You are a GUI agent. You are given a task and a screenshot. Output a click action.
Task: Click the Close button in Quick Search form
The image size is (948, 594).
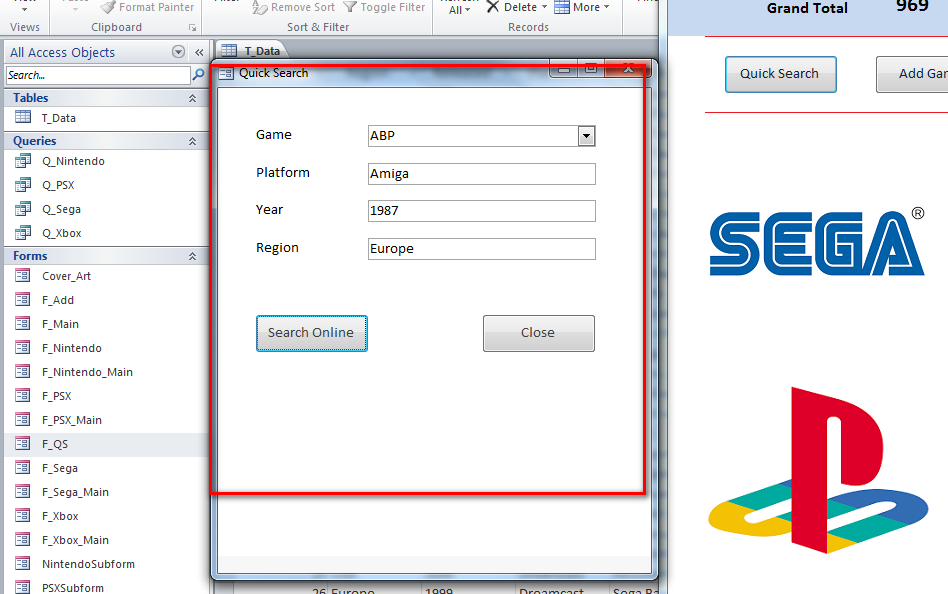tap(538, 333)
